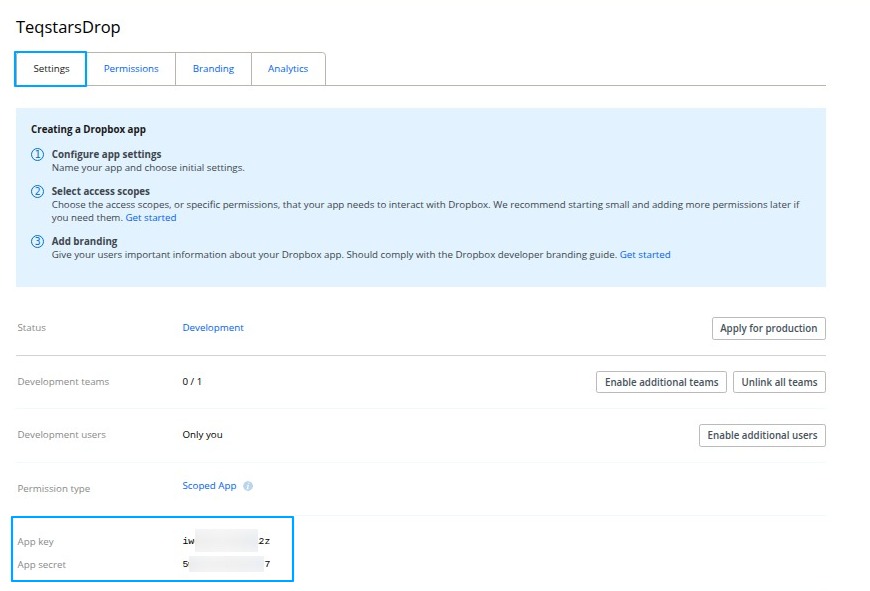Select the TeqstarsDrop app title
The image size is (870, 591).
[68, 27]
